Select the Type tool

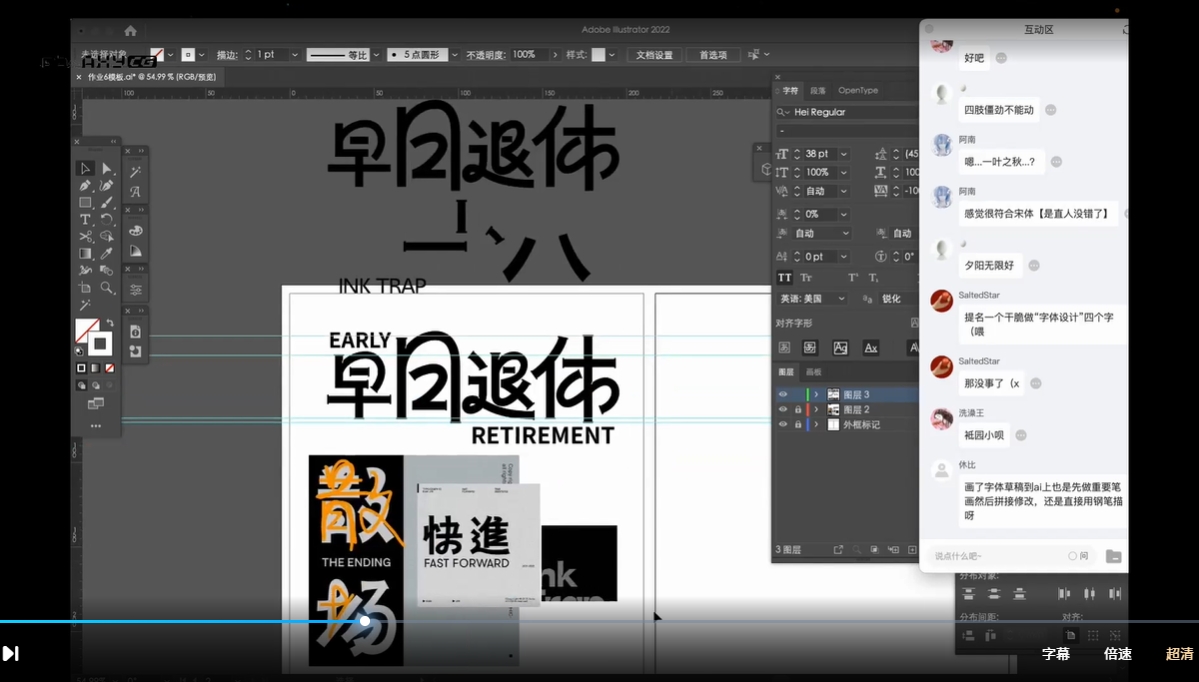click(x=85, y=220)
